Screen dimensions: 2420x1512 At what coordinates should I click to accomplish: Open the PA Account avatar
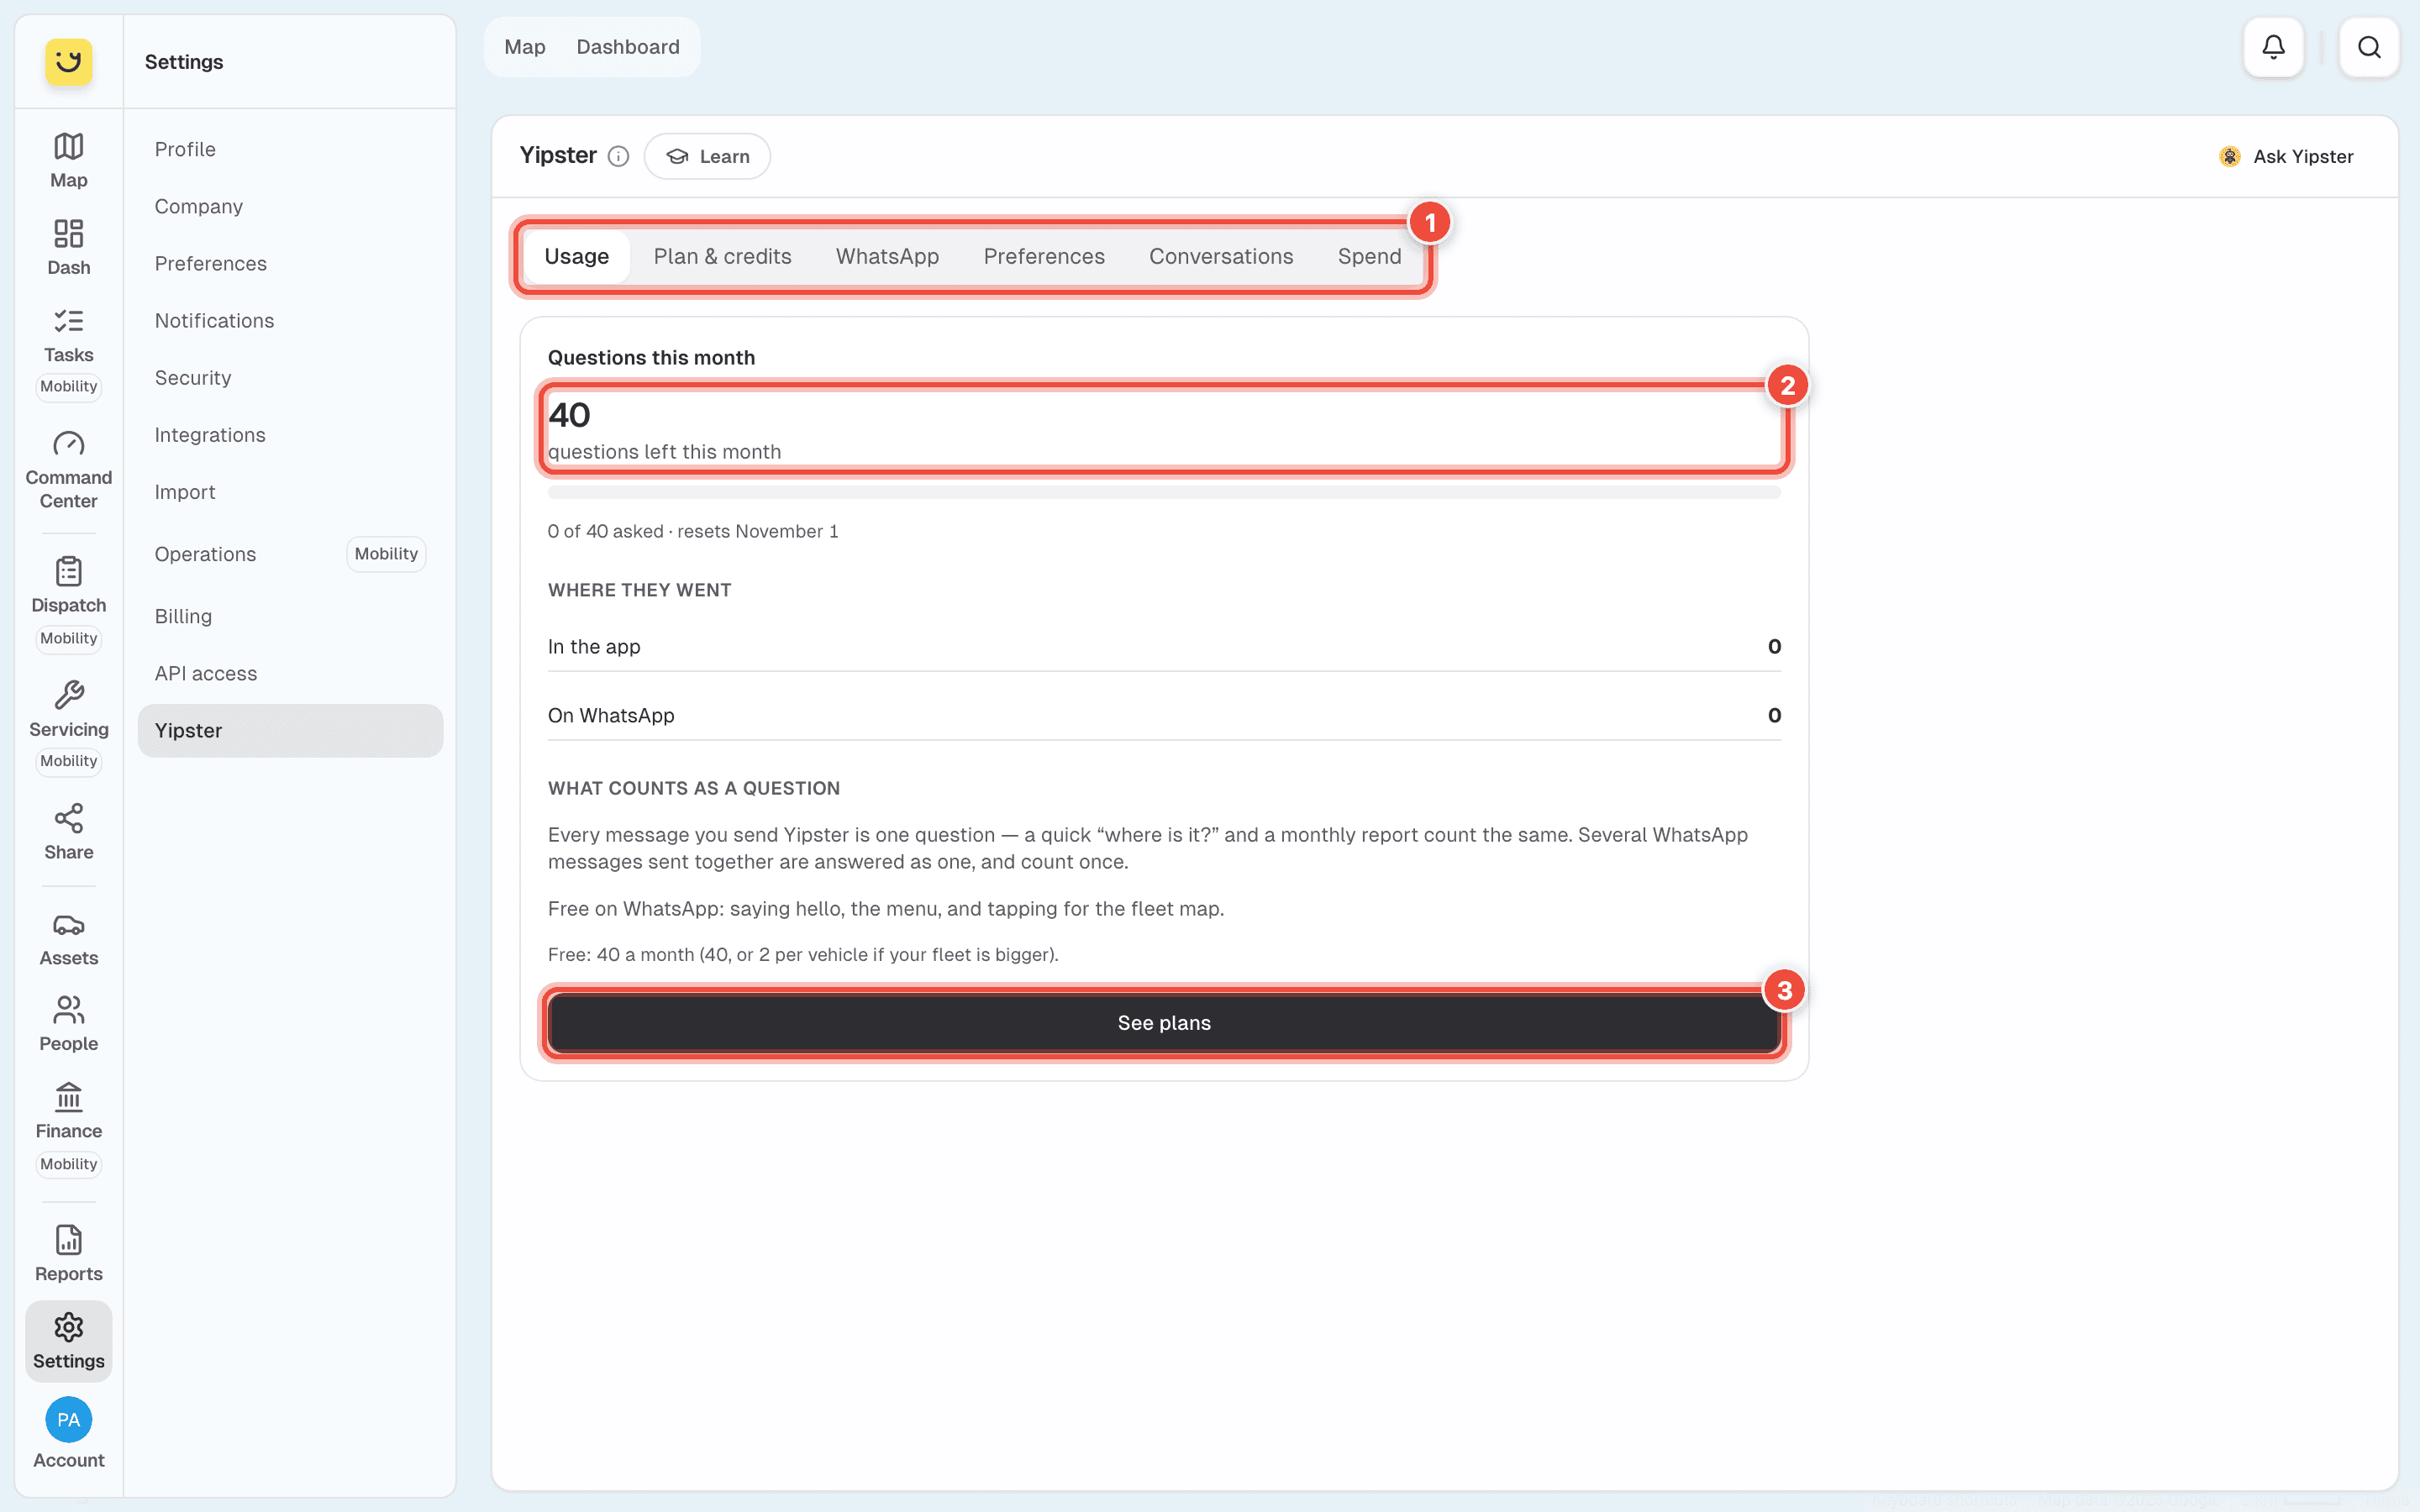68,1420
